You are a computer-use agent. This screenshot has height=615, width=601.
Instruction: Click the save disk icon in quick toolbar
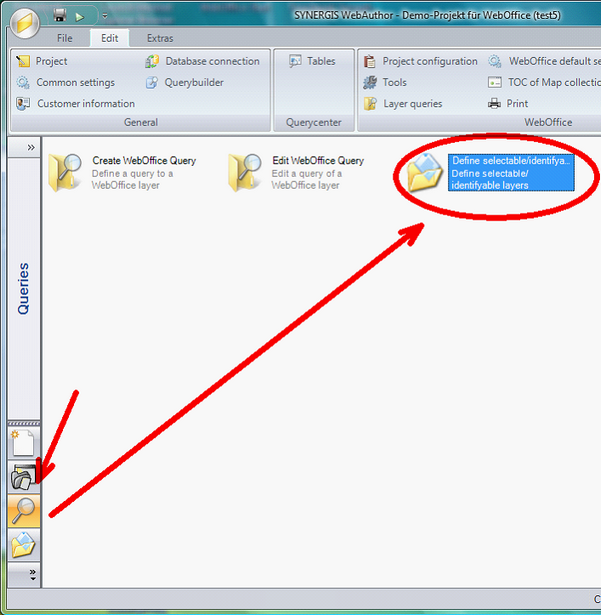[60, 15]
